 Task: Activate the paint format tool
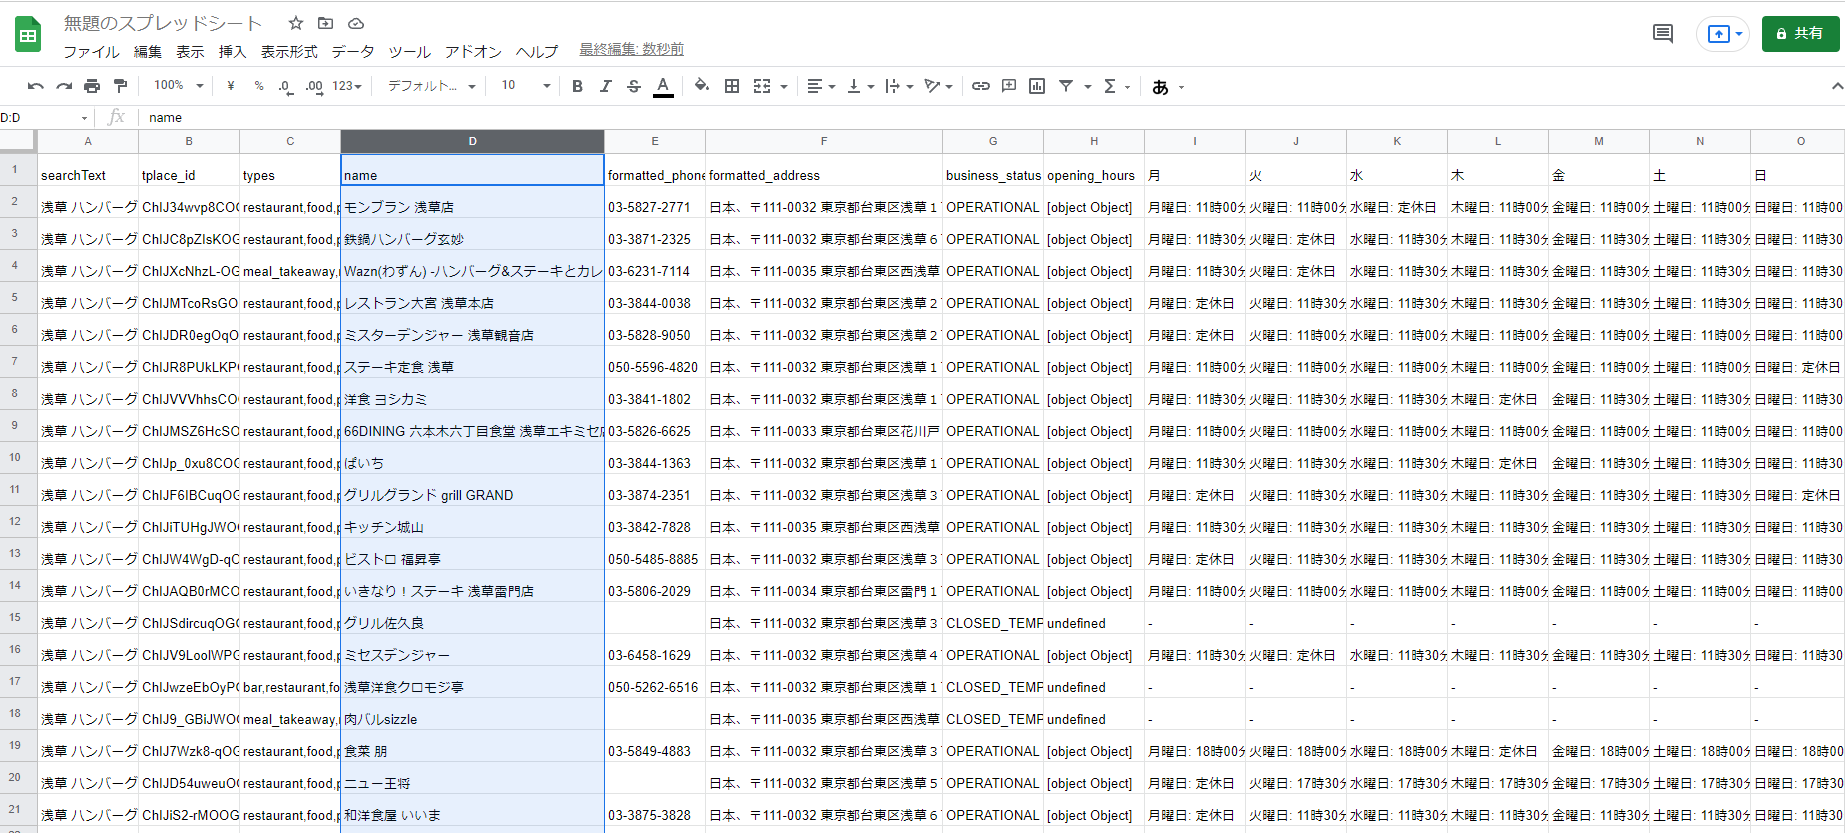(x=121, y=86)
